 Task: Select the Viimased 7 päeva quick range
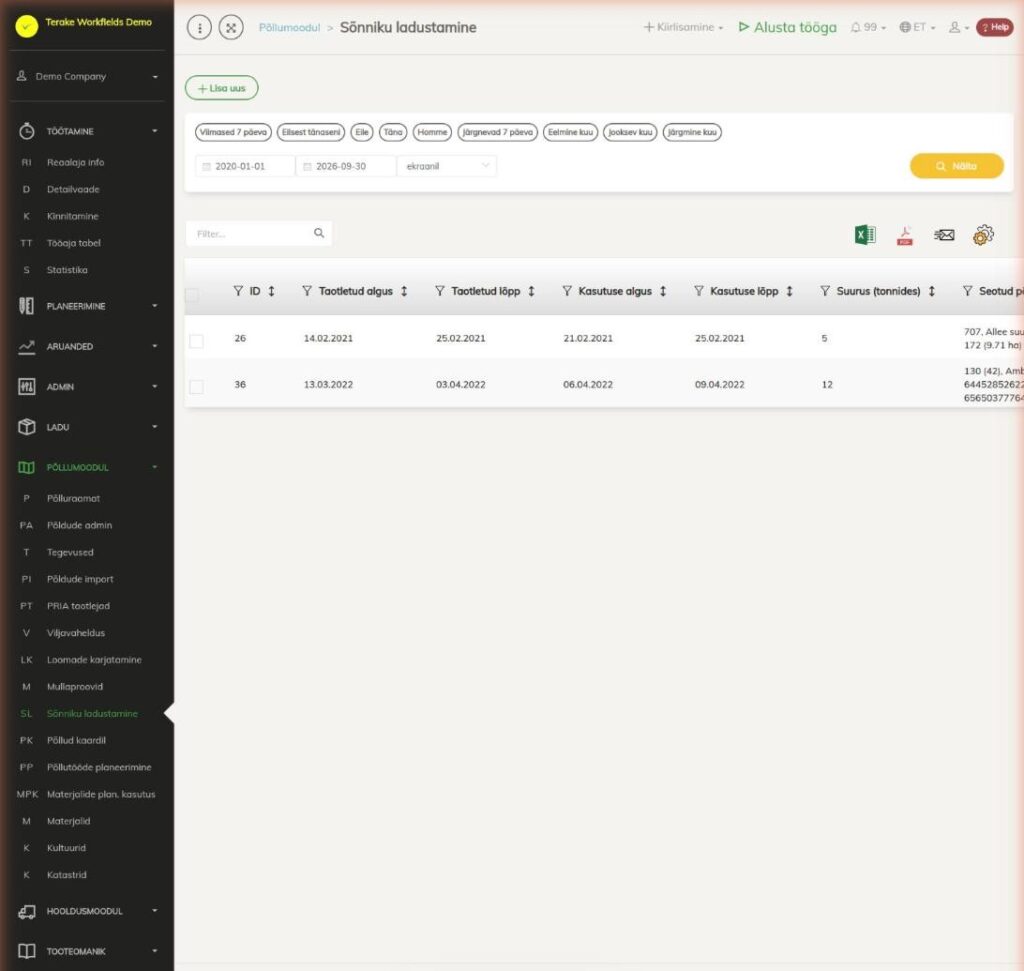pyautogui.click(x=233, y=132)
